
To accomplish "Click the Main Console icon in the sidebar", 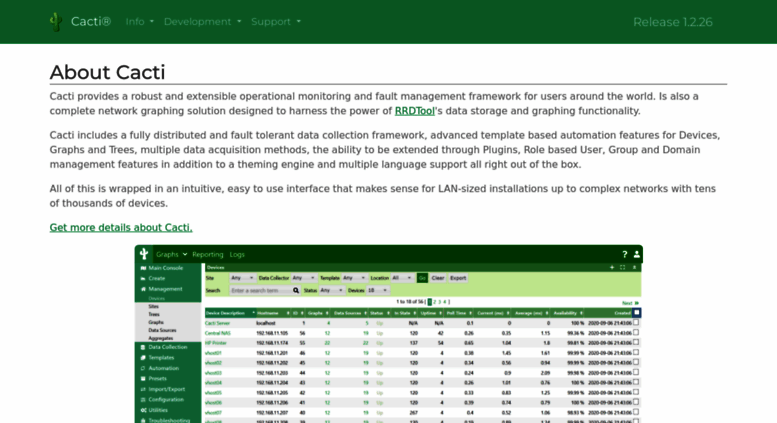I will pos(143,268).
